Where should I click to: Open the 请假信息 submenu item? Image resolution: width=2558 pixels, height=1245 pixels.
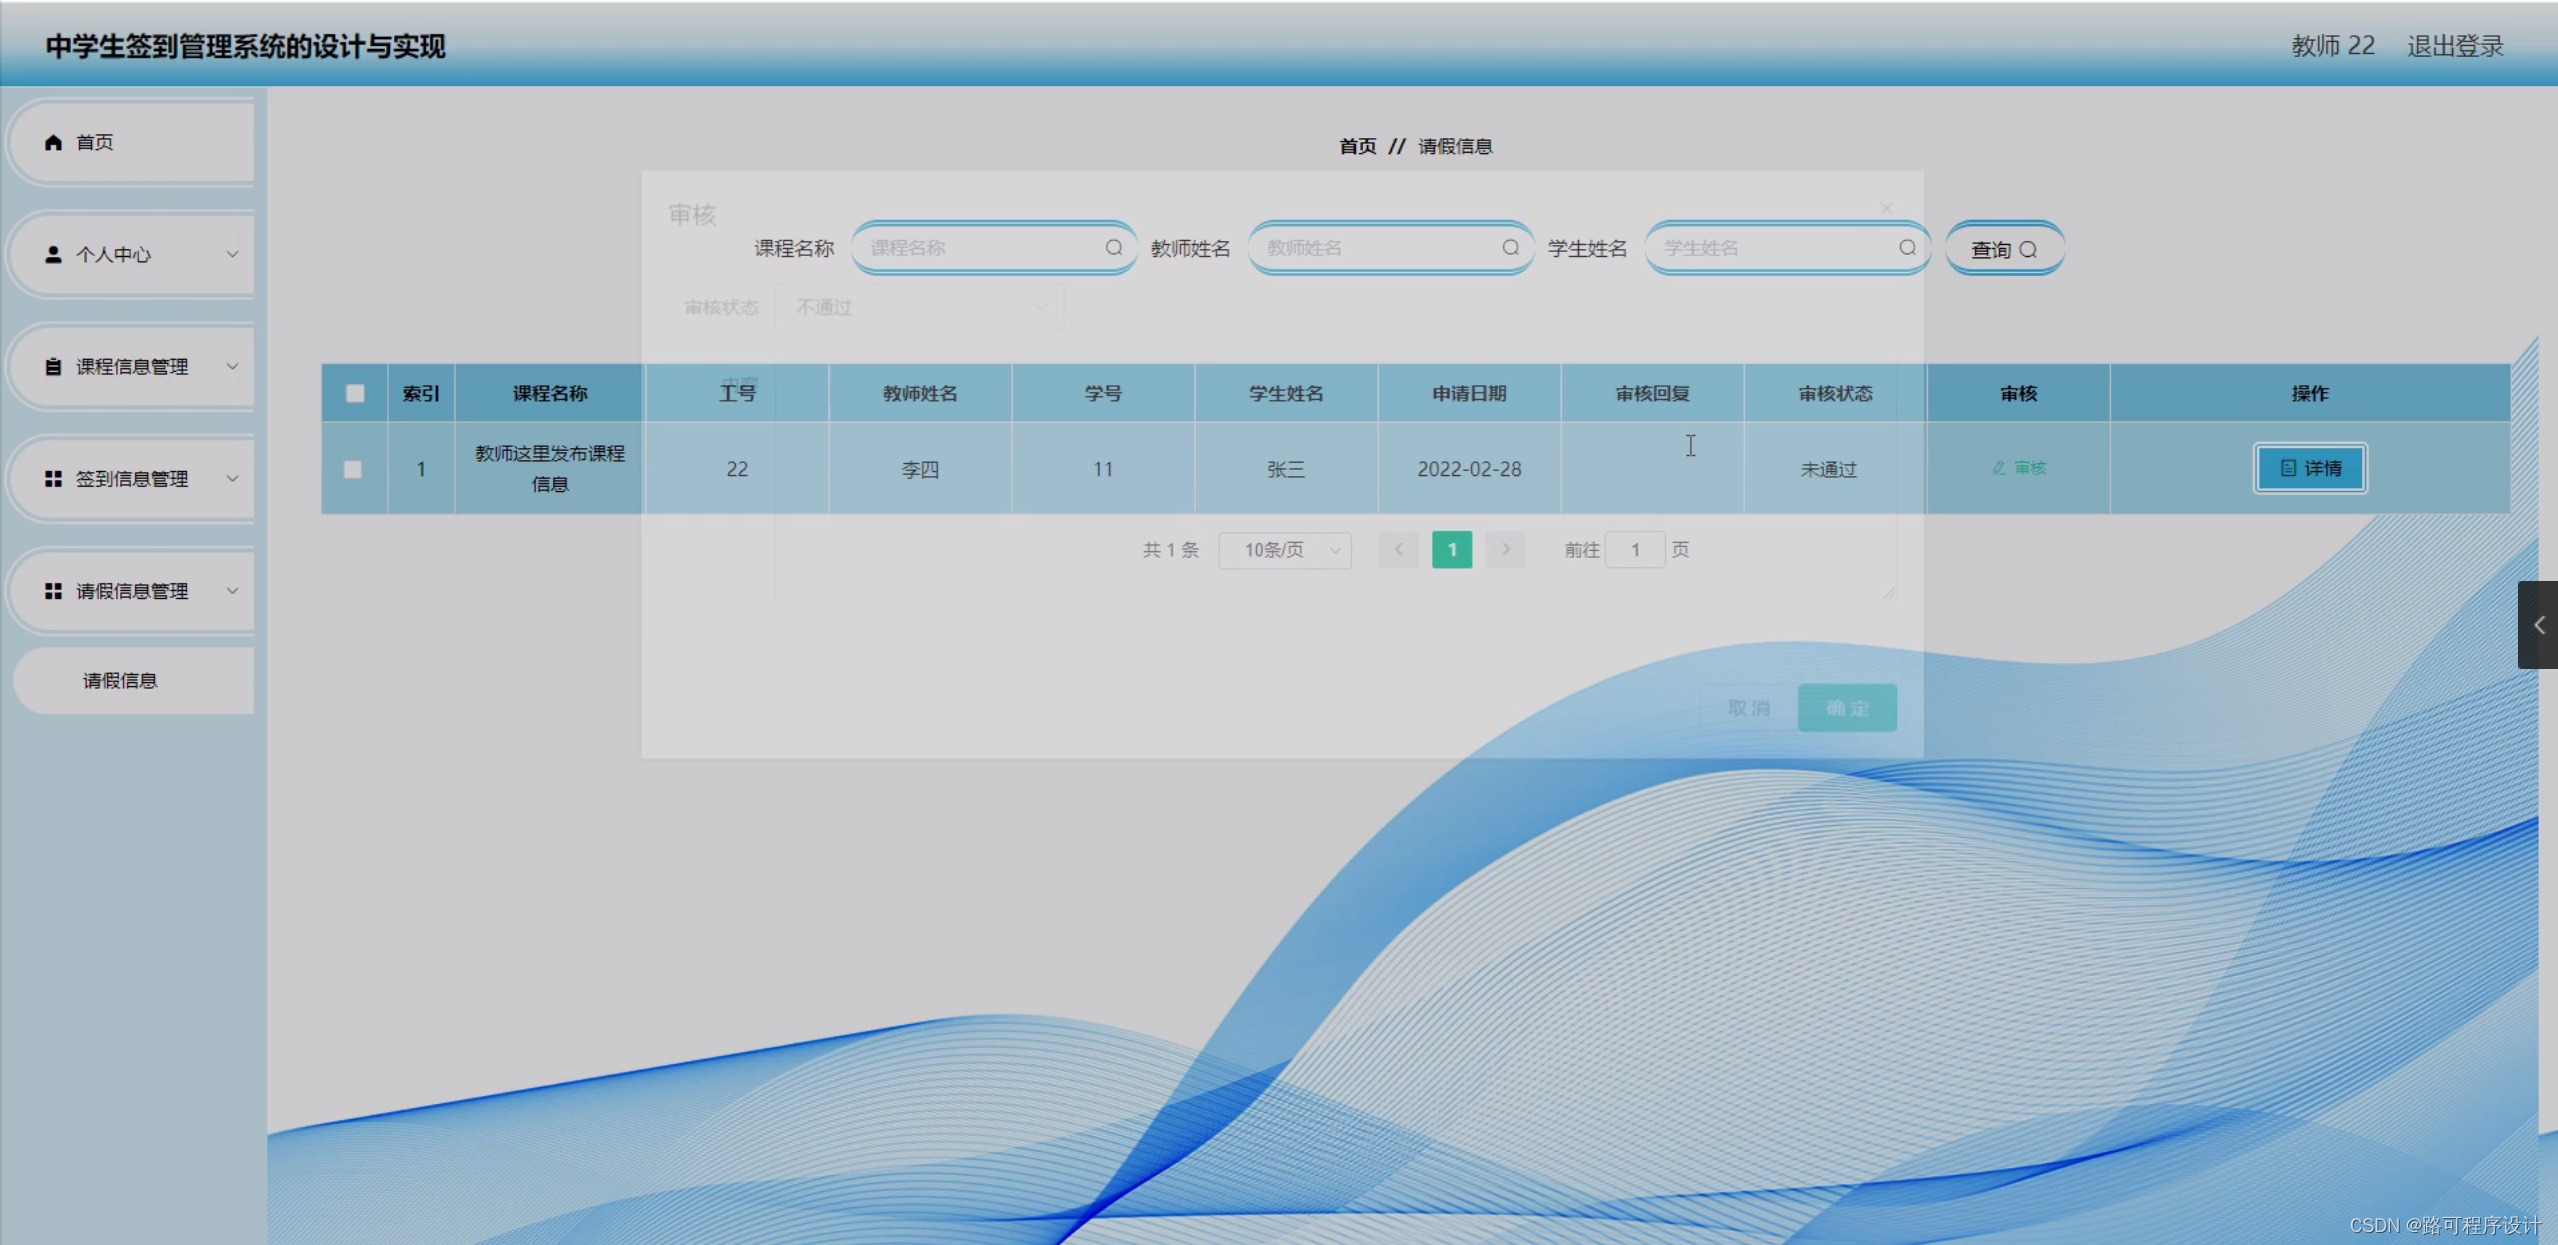[x=120, y=681]
